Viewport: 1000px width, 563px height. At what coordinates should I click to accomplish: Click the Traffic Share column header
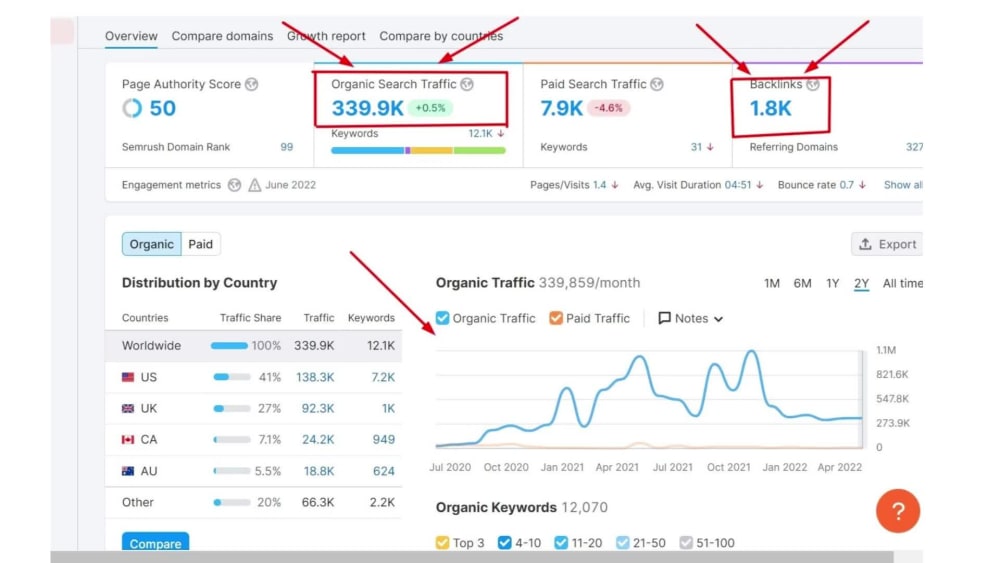click(250, 318)
